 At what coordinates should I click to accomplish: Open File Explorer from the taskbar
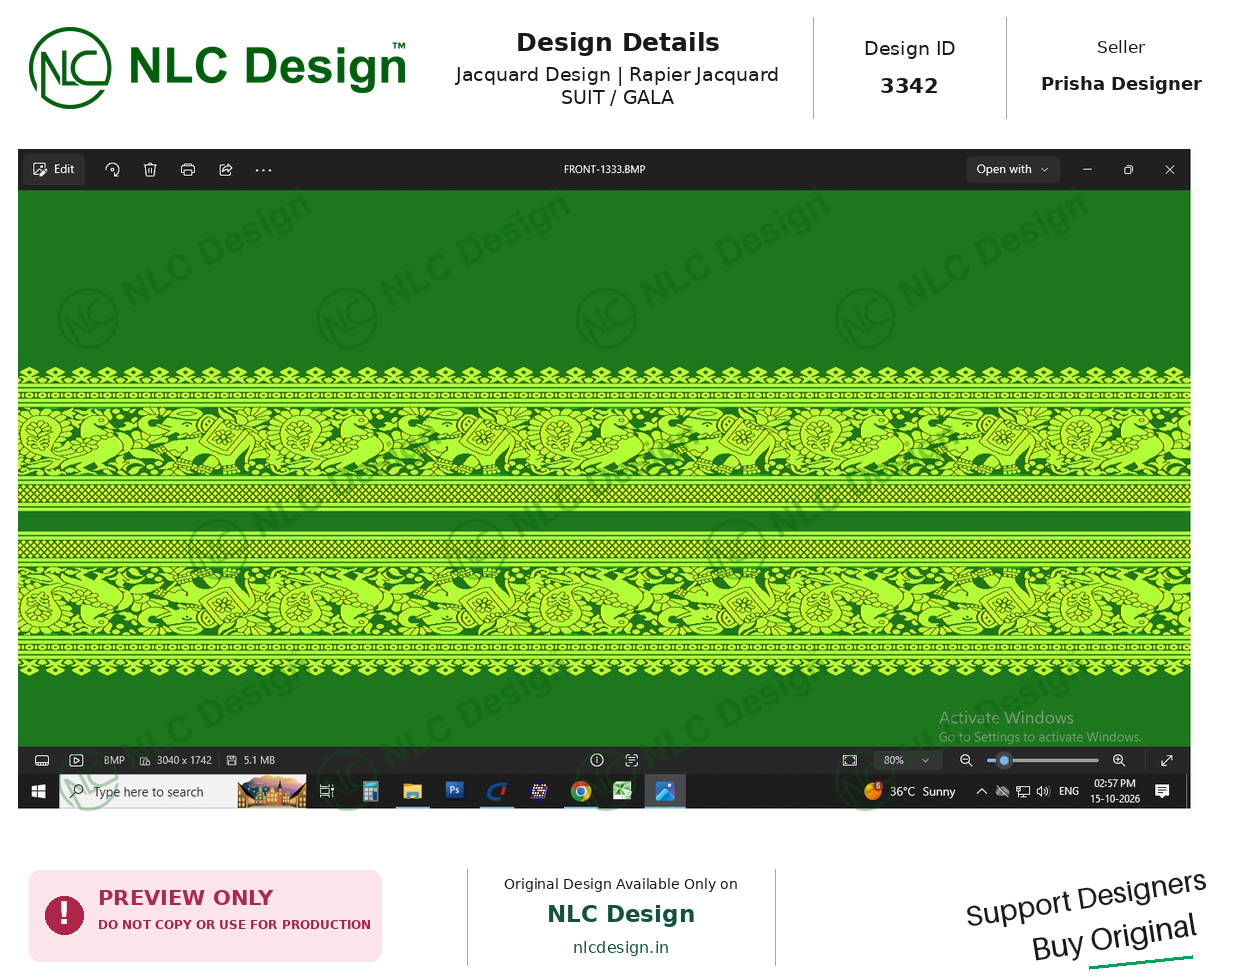(412, 792)
